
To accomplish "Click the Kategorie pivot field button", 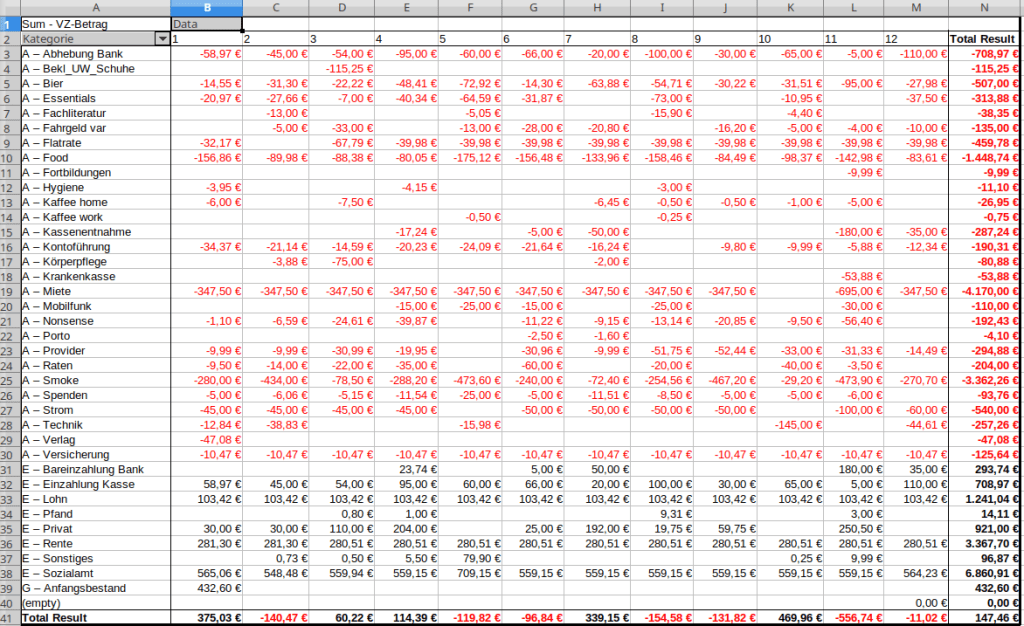I will click(87, 39).
